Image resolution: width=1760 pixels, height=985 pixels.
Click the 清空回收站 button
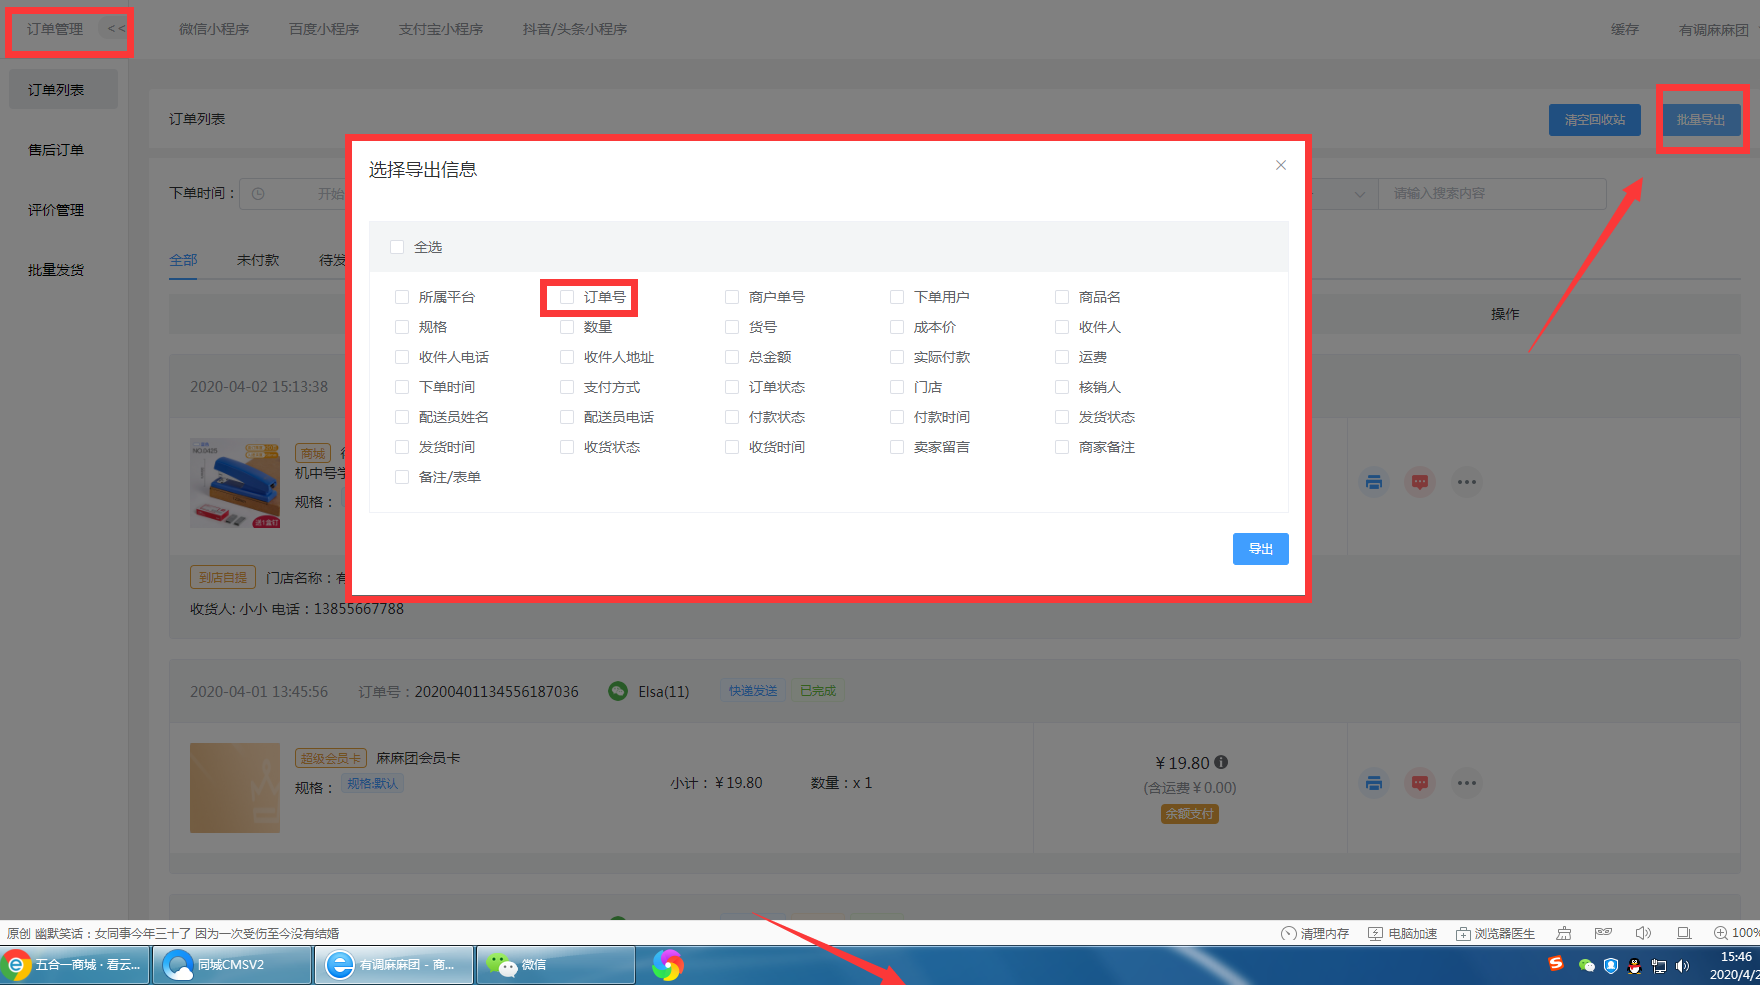coord(1595,120)
